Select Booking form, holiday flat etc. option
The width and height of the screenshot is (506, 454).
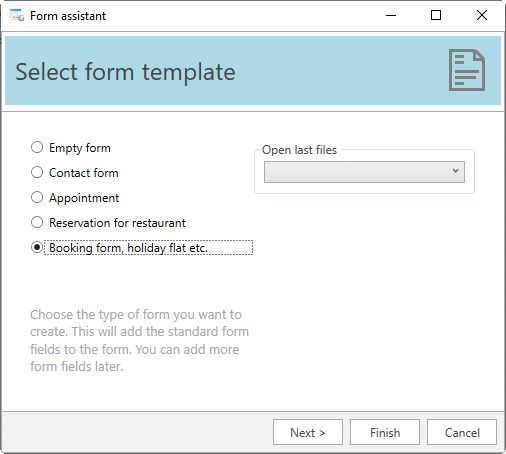[37, 247]
